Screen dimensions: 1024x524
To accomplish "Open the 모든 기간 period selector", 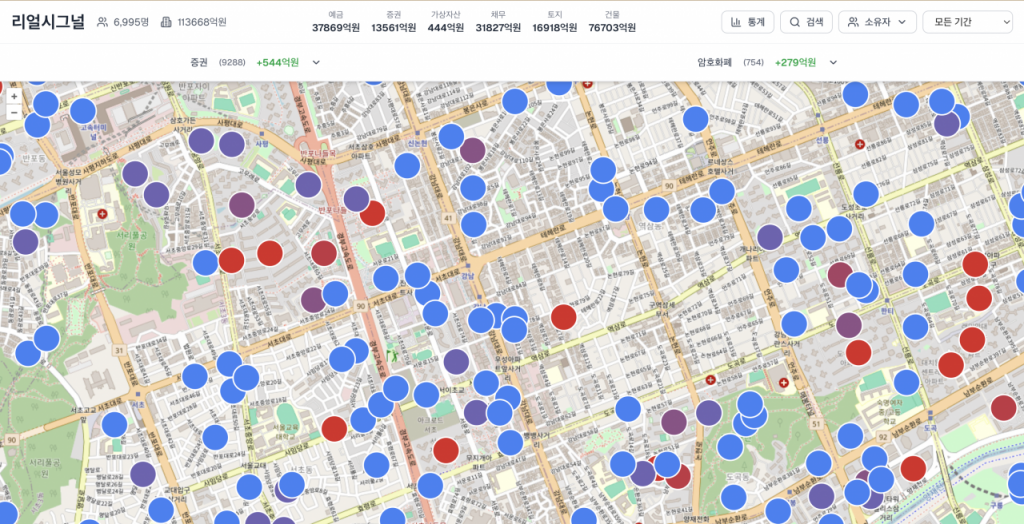I will (967, 22).
